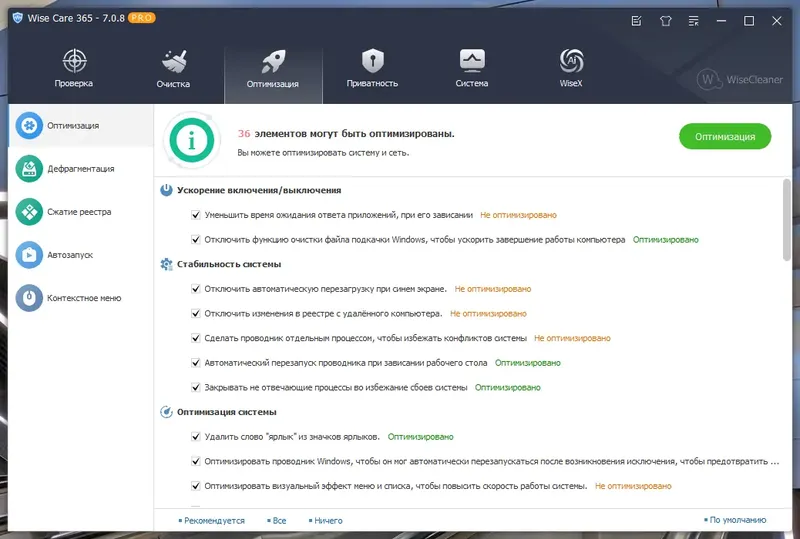This screenshot has width=800, height=539.
Task: Click the gauge icon beside Оптимизация системы
Action: pyautogui.click(x=166, y=412)
